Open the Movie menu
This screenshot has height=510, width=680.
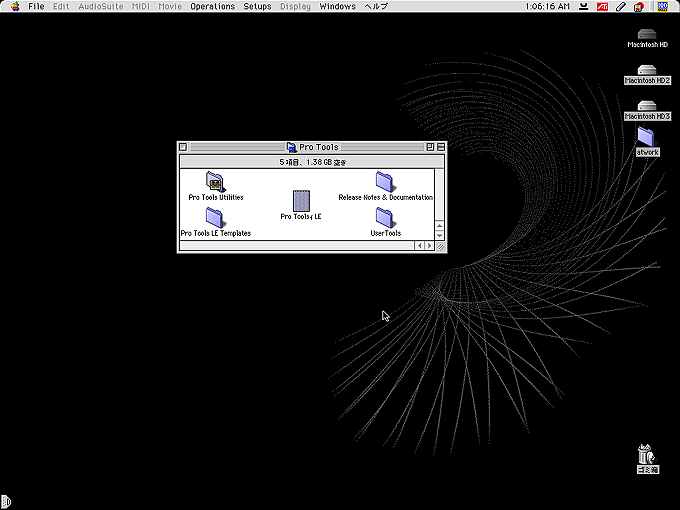pyautogui.click(x=170, y=6)
